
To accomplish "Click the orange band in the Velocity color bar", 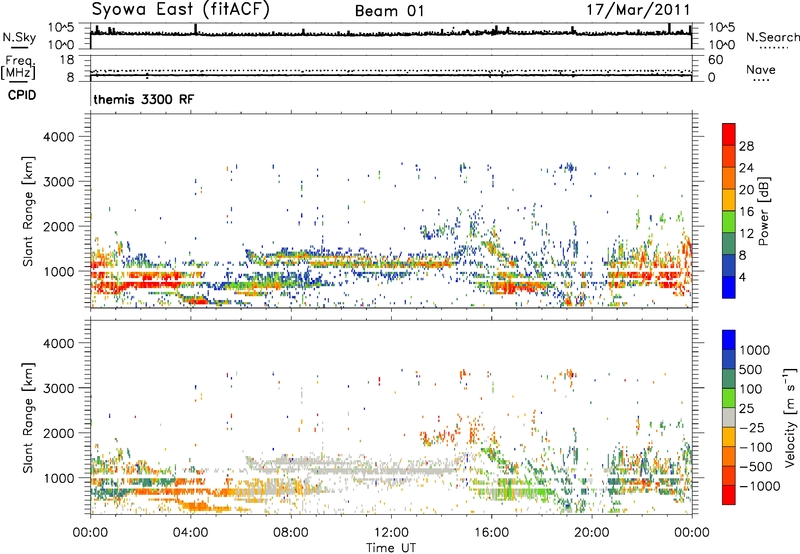I will (729, 457).
